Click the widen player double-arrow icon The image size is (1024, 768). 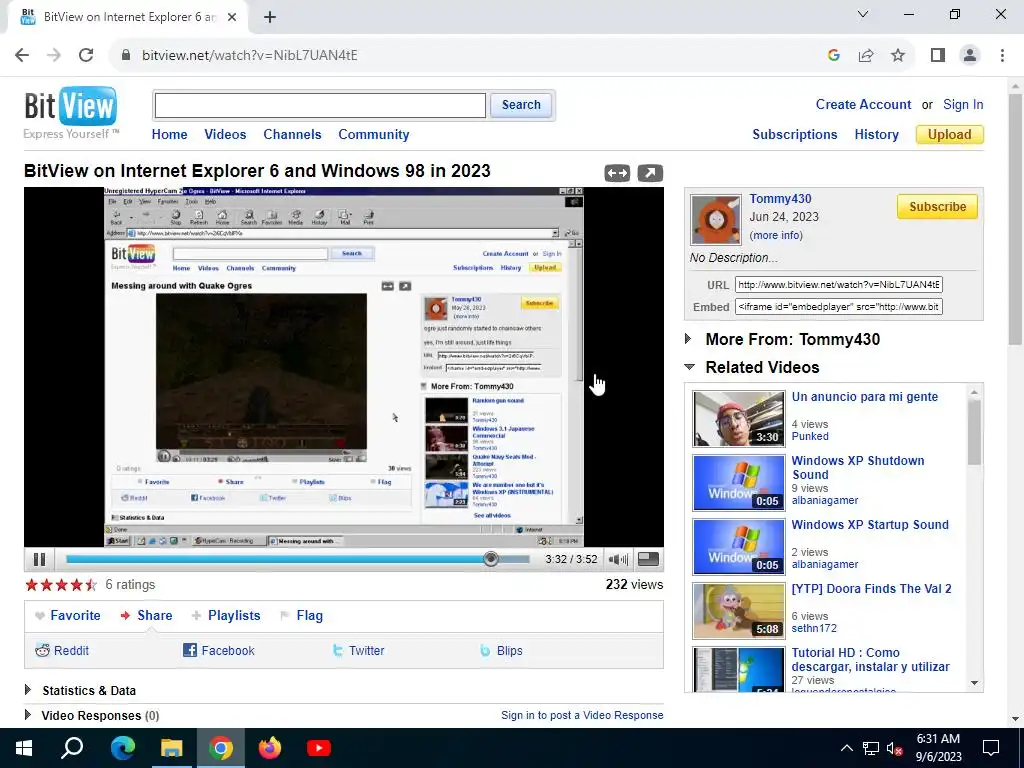tap(617, 173)
